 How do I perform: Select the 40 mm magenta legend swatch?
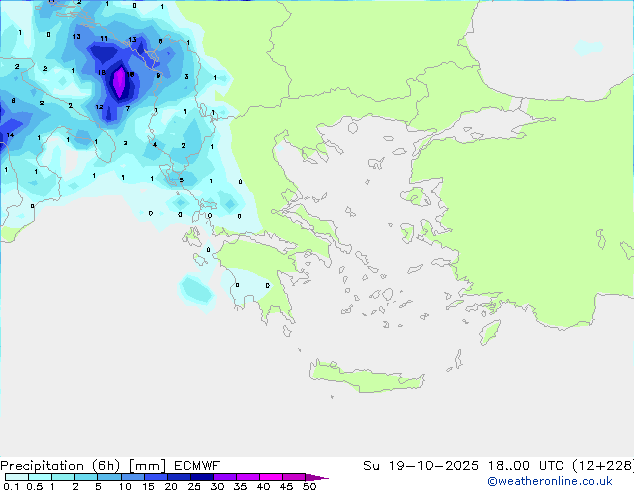[x=271, y=477]
